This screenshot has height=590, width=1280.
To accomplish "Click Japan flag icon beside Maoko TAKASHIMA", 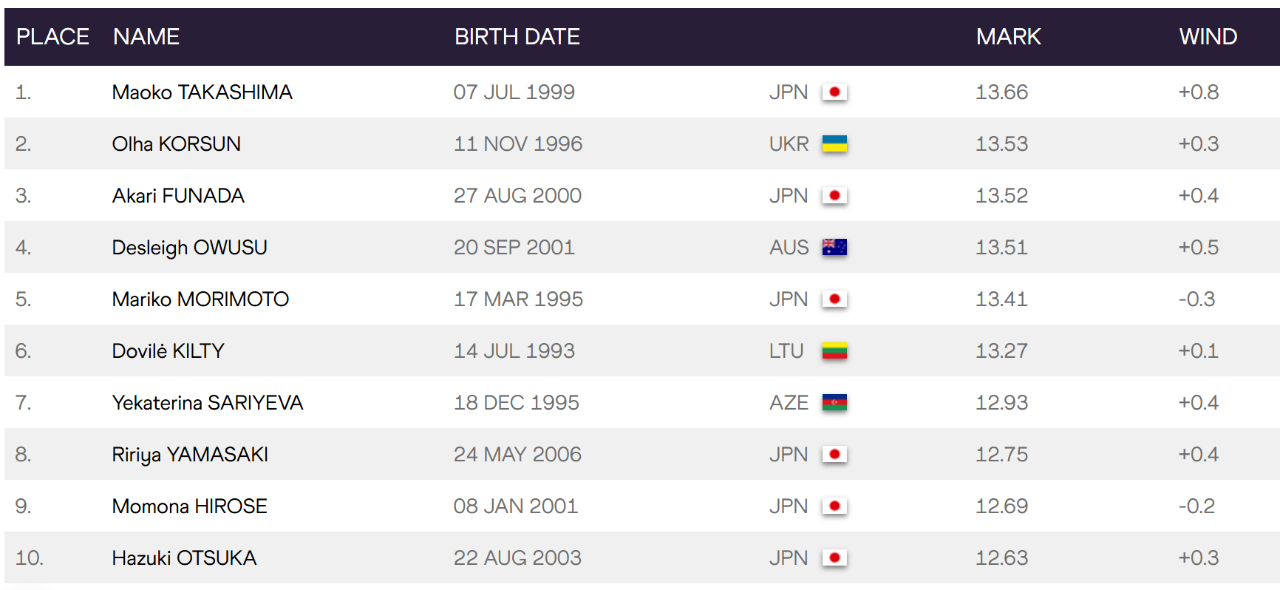I will coord(834,93).
